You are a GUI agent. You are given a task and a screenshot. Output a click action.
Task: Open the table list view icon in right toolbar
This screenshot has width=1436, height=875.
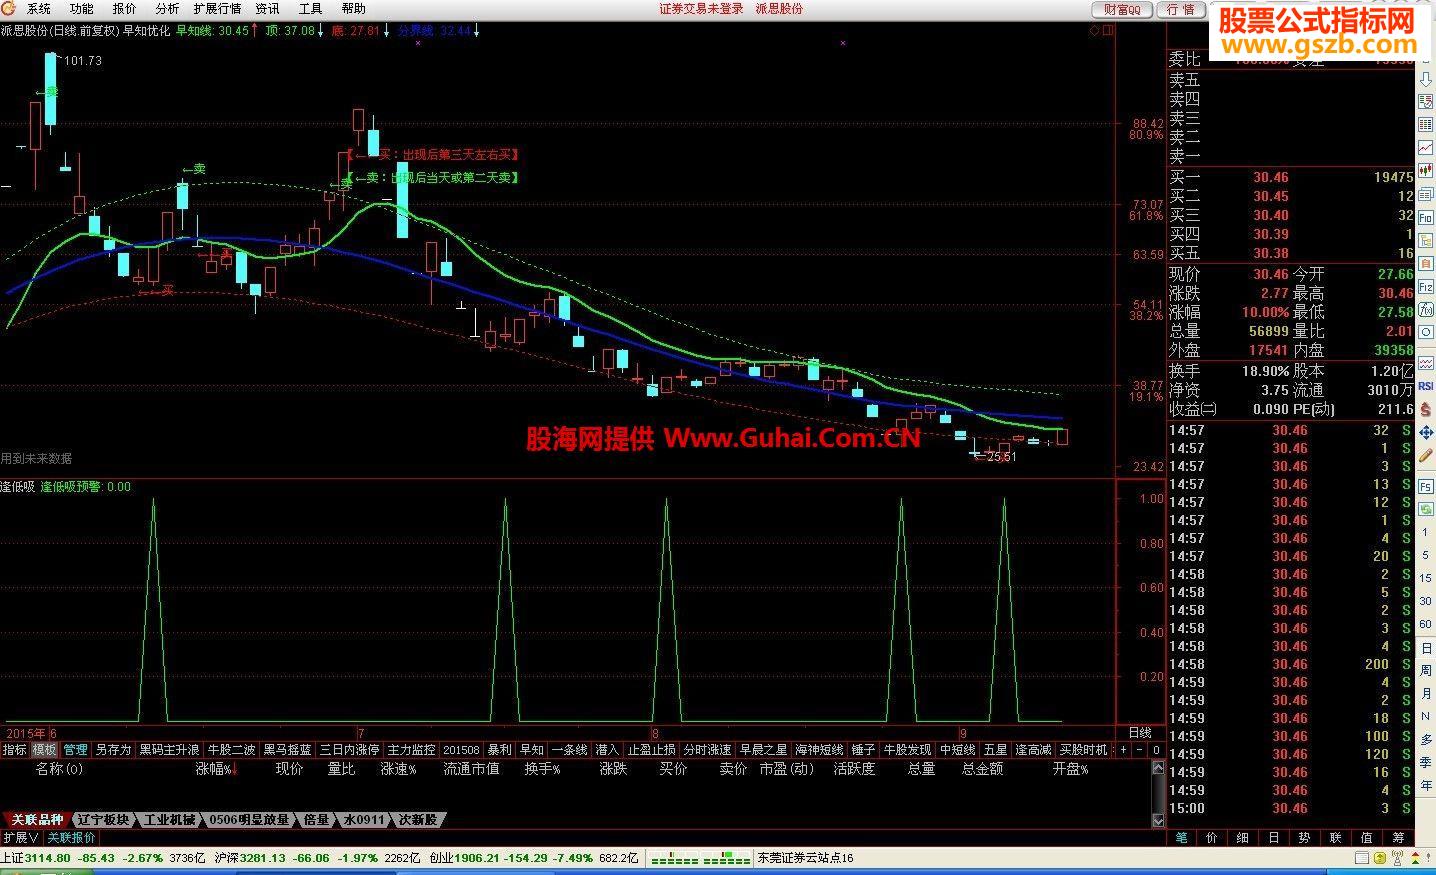coord(1426,124)
